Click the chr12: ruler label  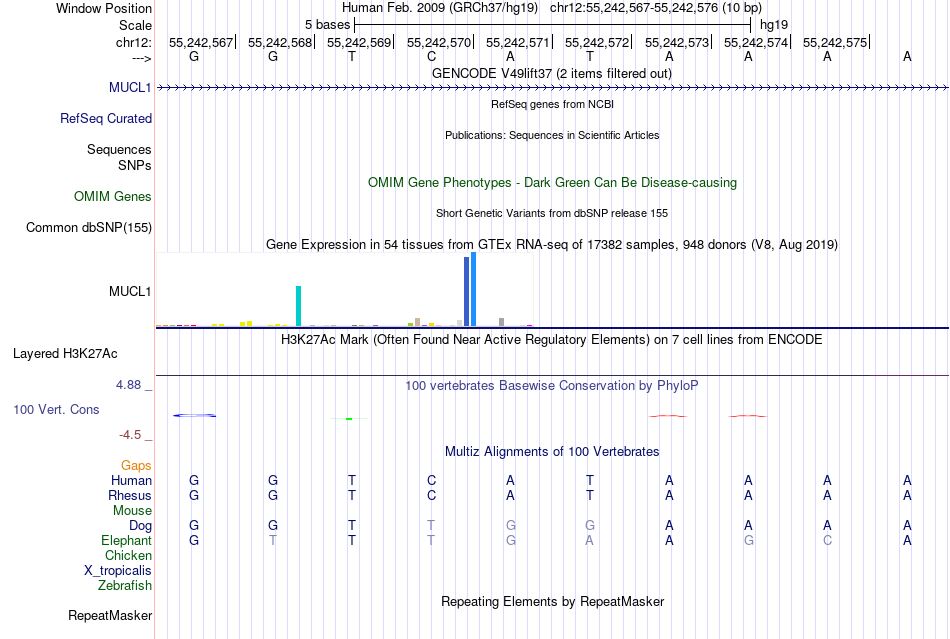[x=134, y=43]
